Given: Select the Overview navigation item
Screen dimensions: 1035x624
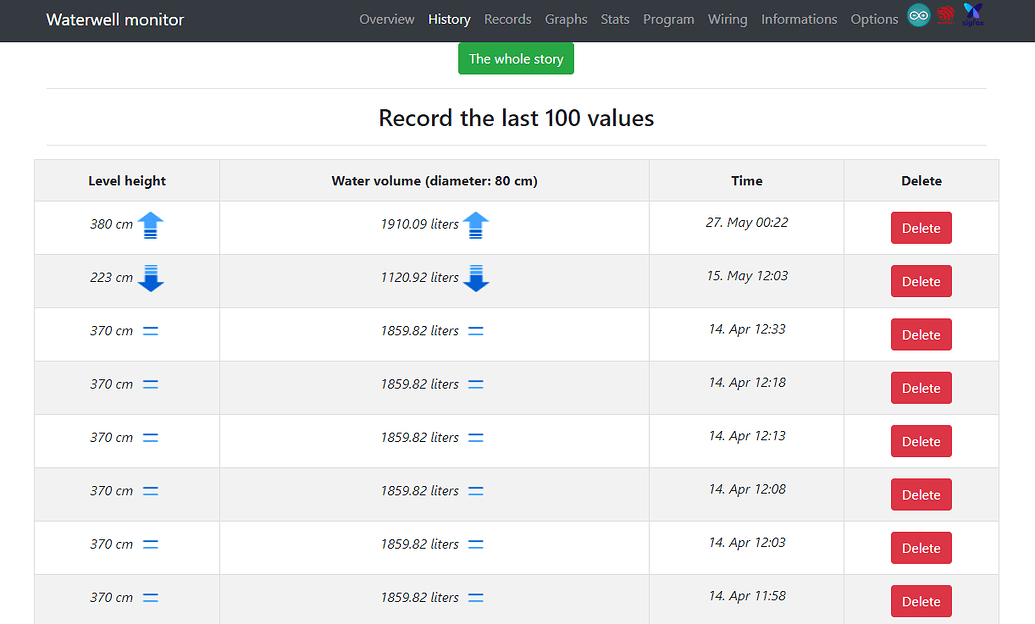Looking at the screenshot, I should (x=387, y=19).
